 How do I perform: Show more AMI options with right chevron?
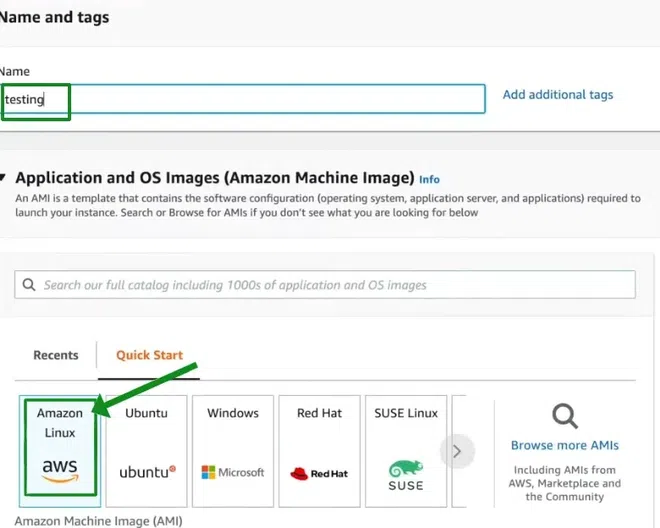point(457,451)
